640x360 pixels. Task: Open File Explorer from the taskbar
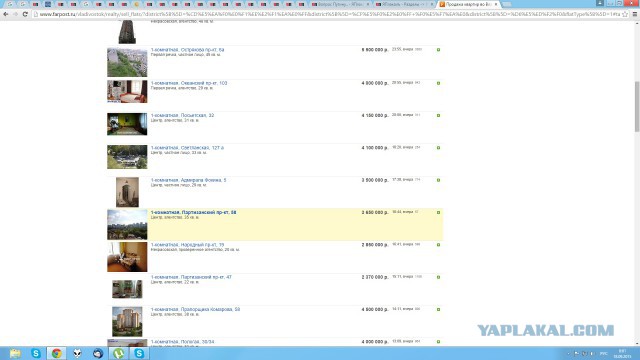coord(15,353)
